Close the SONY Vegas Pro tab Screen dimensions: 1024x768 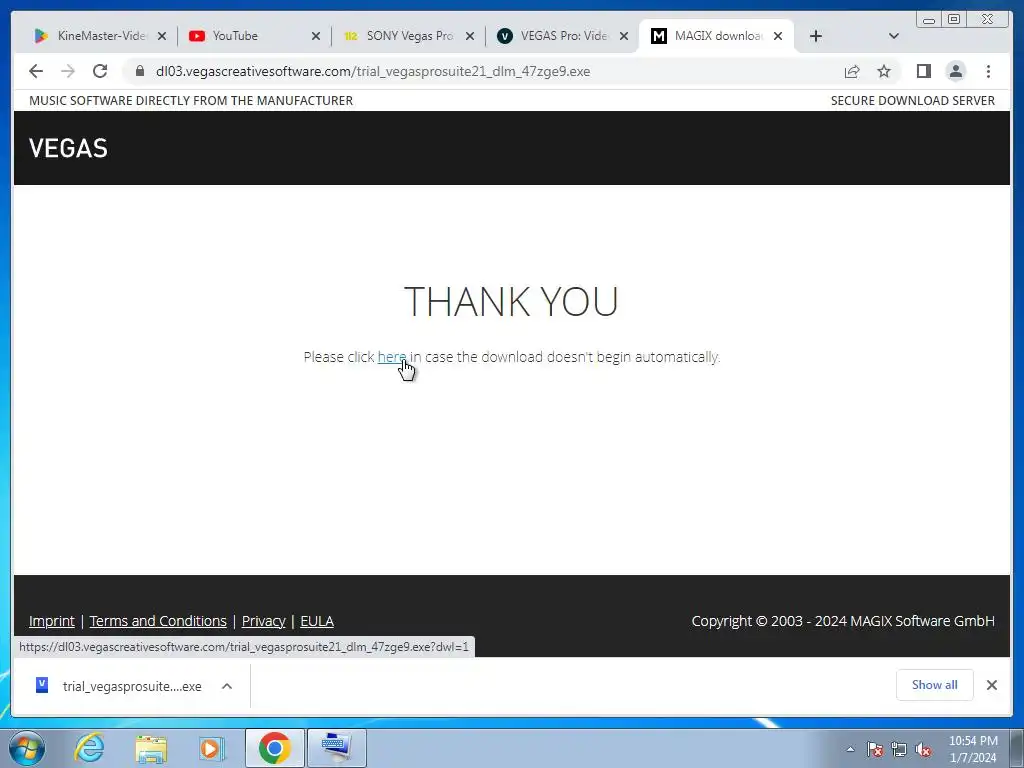pos(470,36)
